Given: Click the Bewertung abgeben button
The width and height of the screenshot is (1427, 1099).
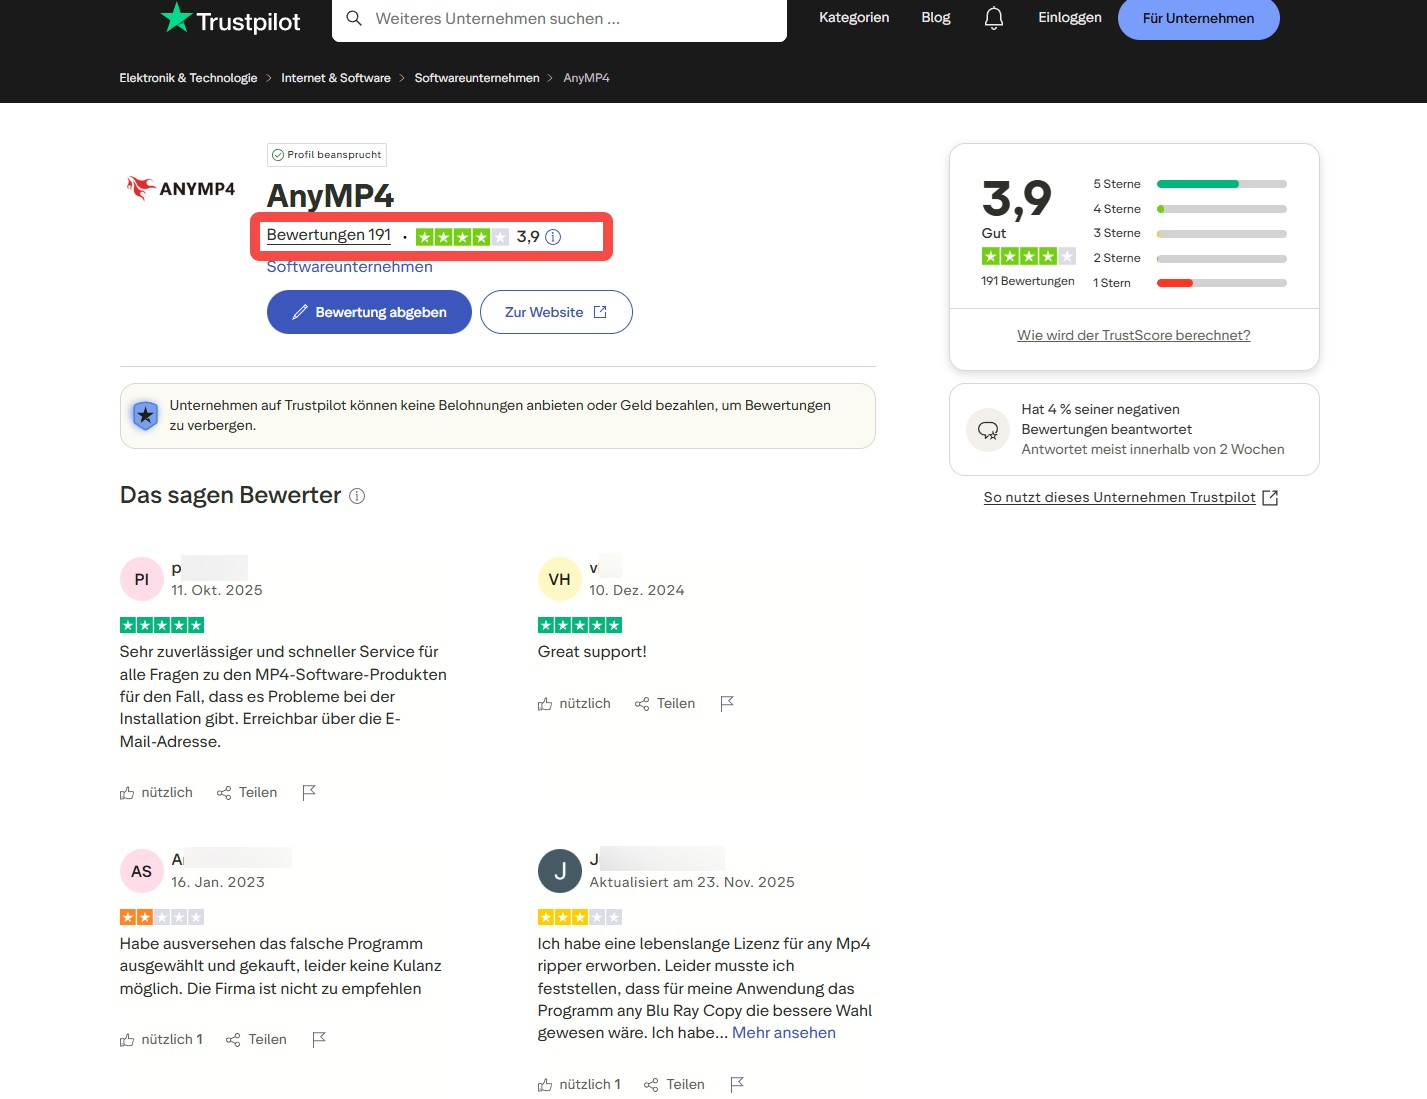Looking at the screenshot, I should point(368,311).
